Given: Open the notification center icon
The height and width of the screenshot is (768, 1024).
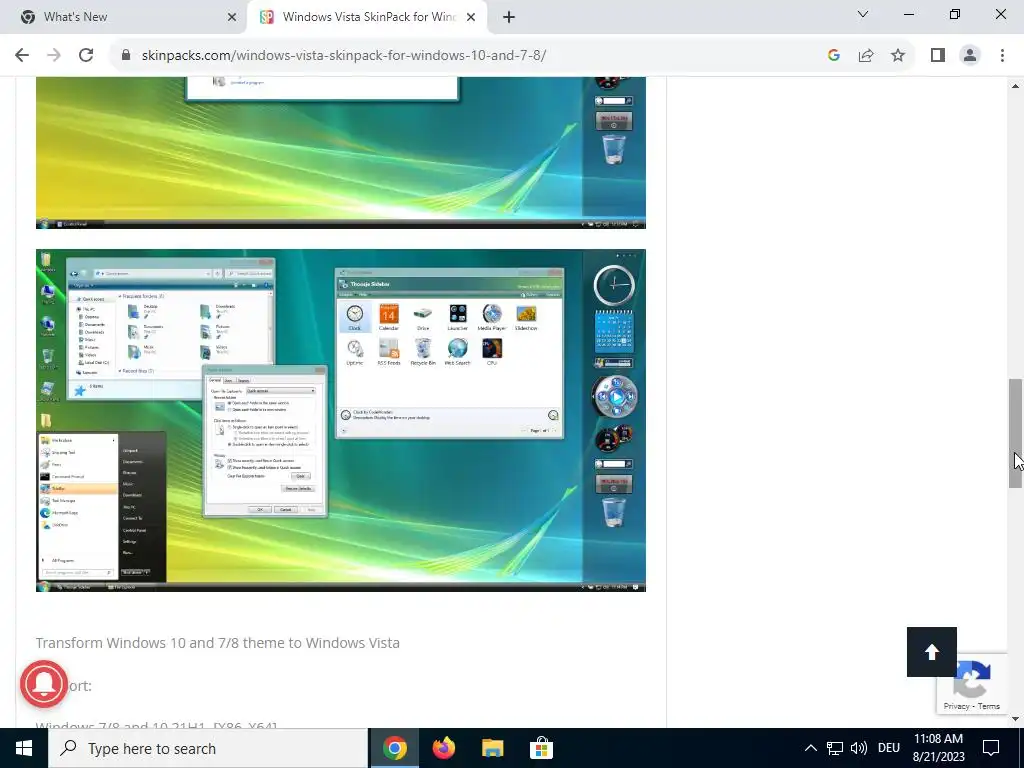Looking at the screenshot, I should (x=991, y=748).
